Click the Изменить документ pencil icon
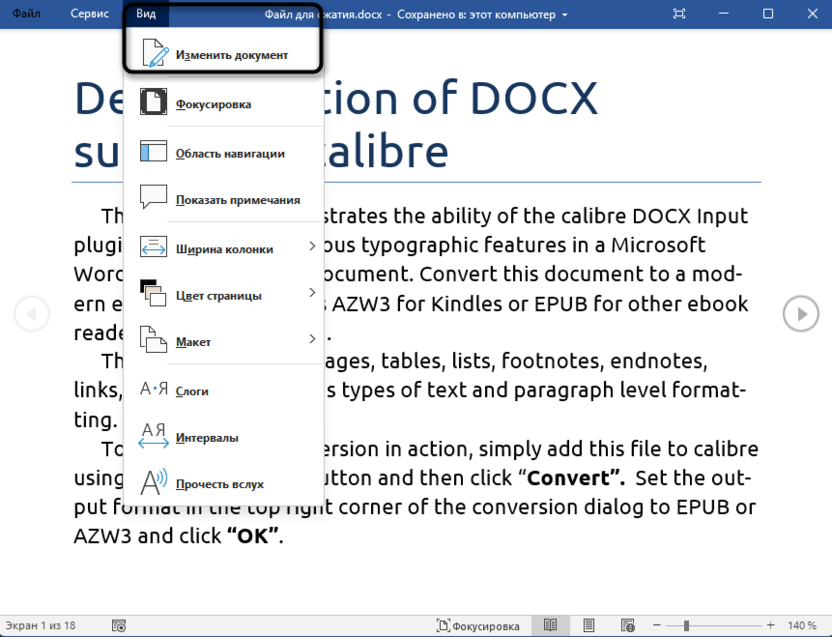832x637 pixels. [153, 55]
